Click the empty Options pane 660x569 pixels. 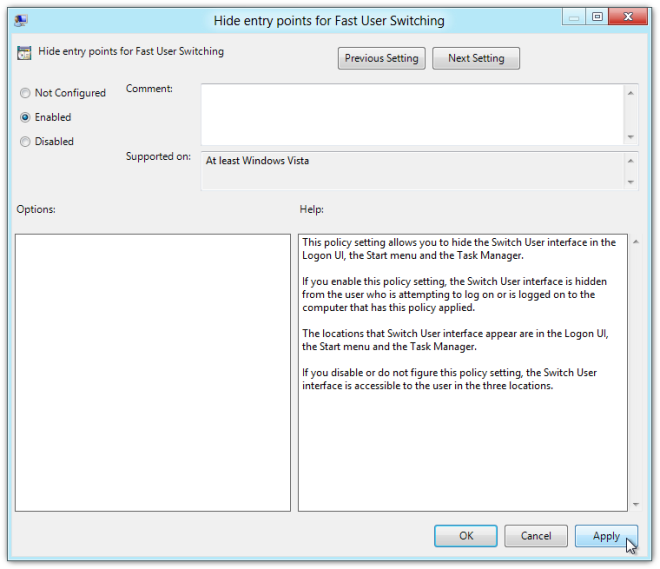pos(153,373)
